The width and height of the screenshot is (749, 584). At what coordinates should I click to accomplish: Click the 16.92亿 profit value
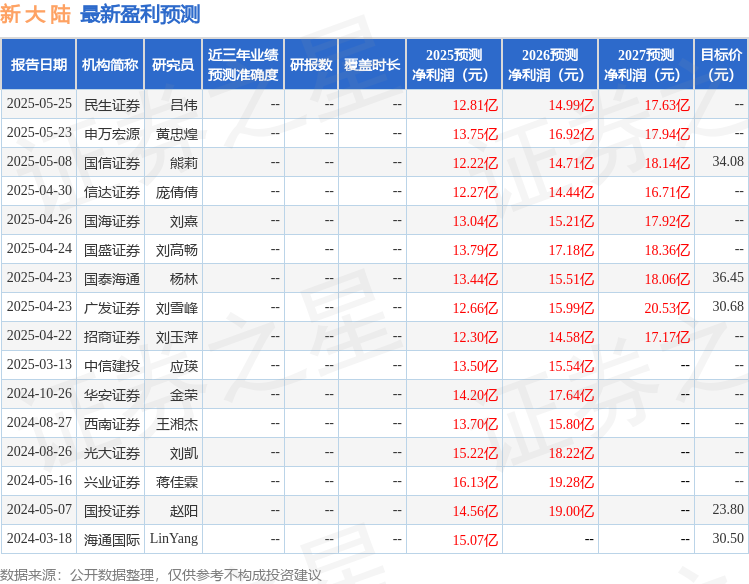tap(571, 134)
